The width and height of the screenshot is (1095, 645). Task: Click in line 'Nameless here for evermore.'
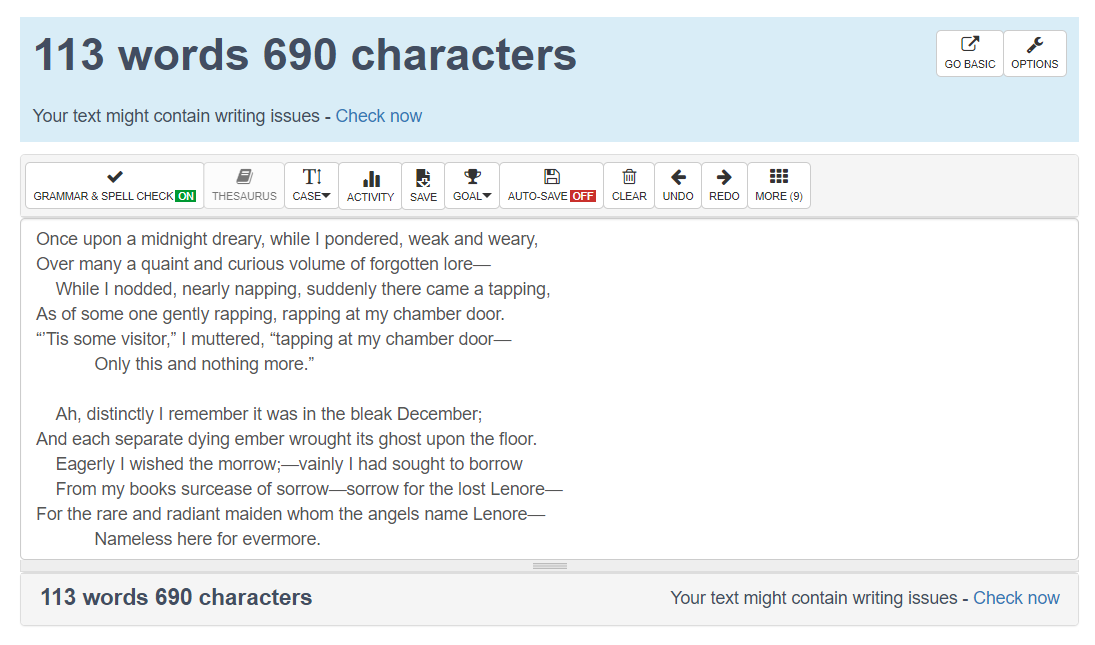click(x=207, y=539)
